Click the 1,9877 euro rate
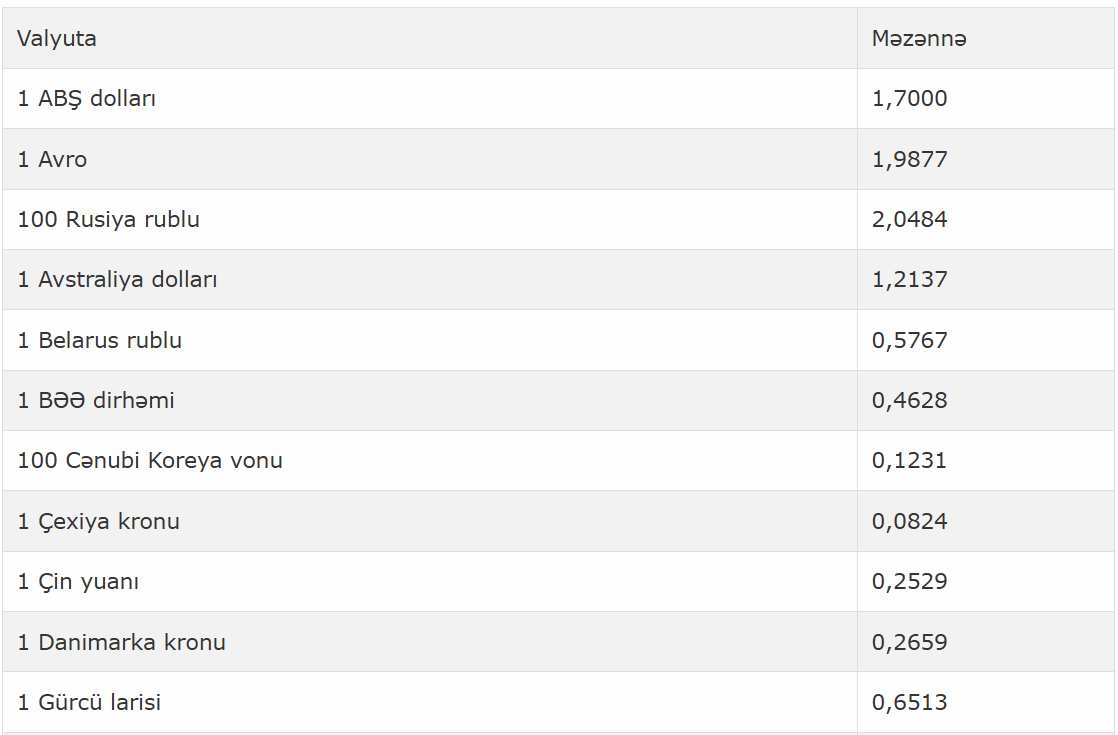Image resolution: width=1118 pixels, height=735 pixels. click(x=910, y=159)
